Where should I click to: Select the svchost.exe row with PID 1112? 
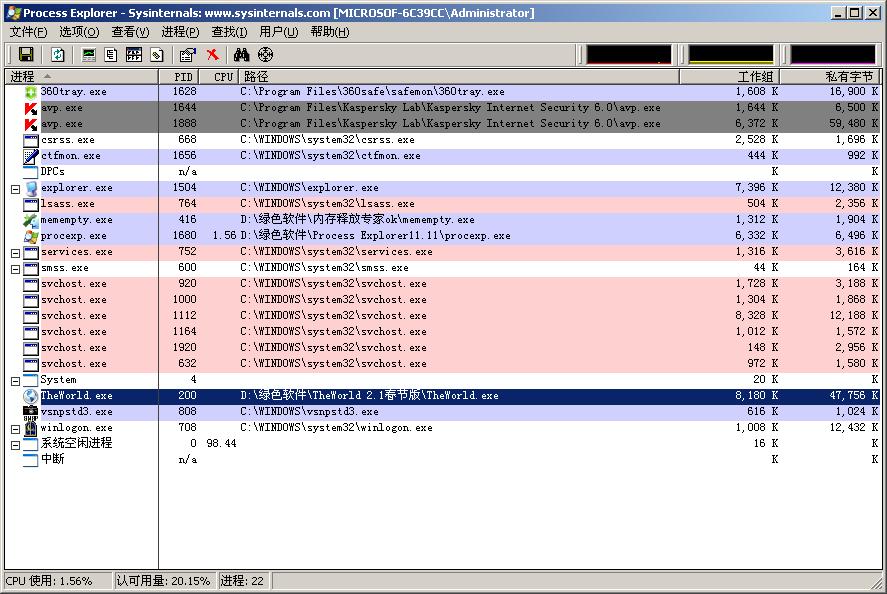point(444,316)
